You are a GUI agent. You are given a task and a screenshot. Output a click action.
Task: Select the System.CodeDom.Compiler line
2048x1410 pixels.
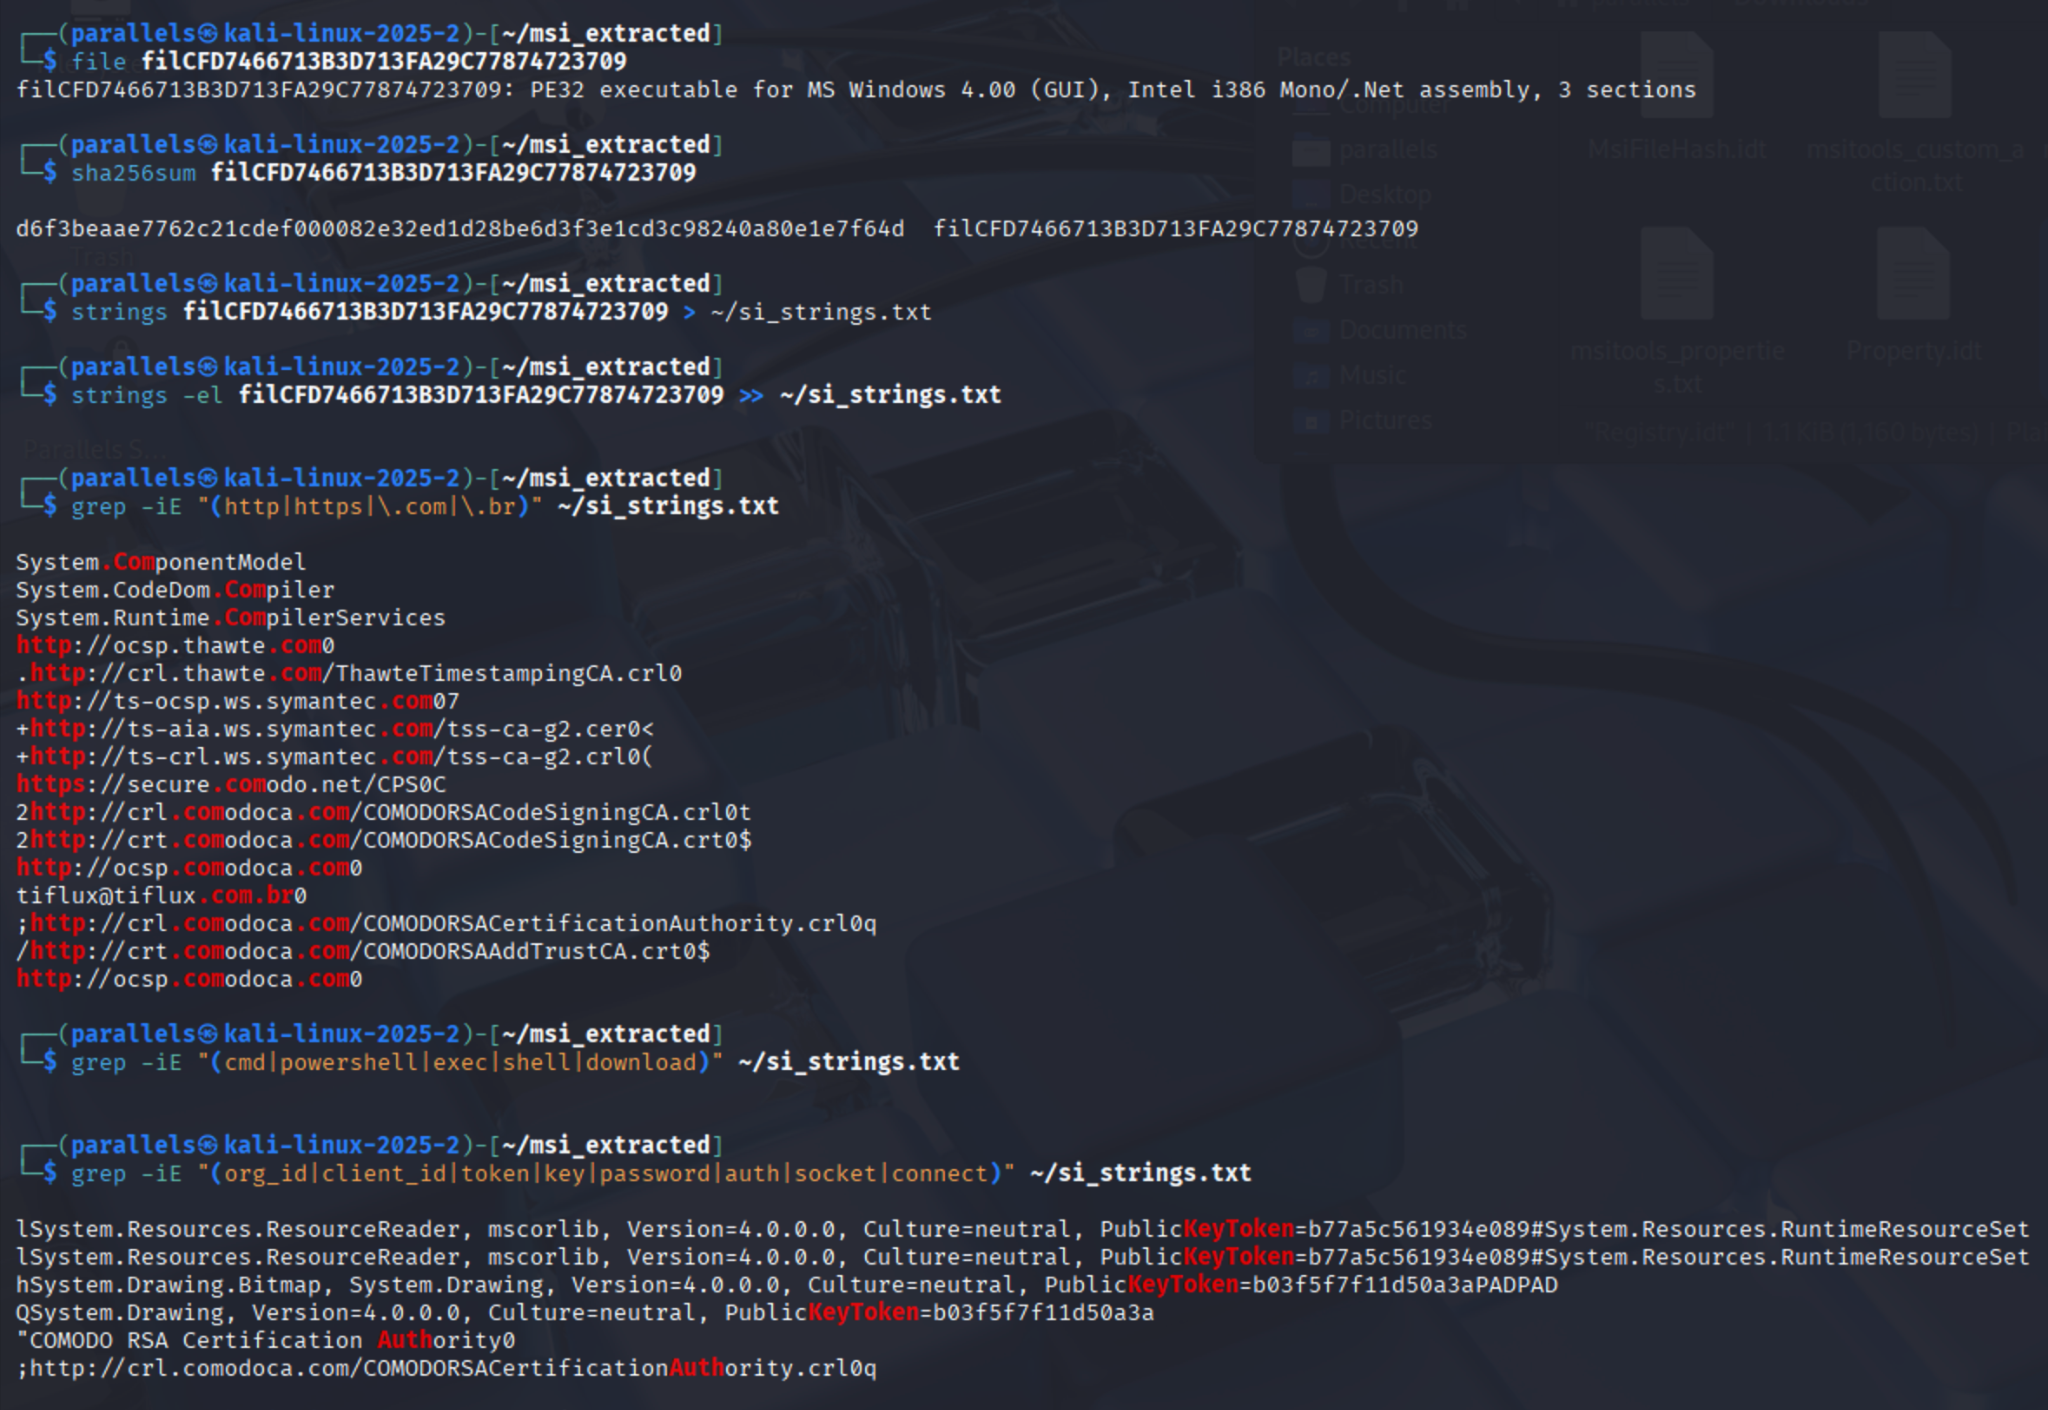click(175, 590)
